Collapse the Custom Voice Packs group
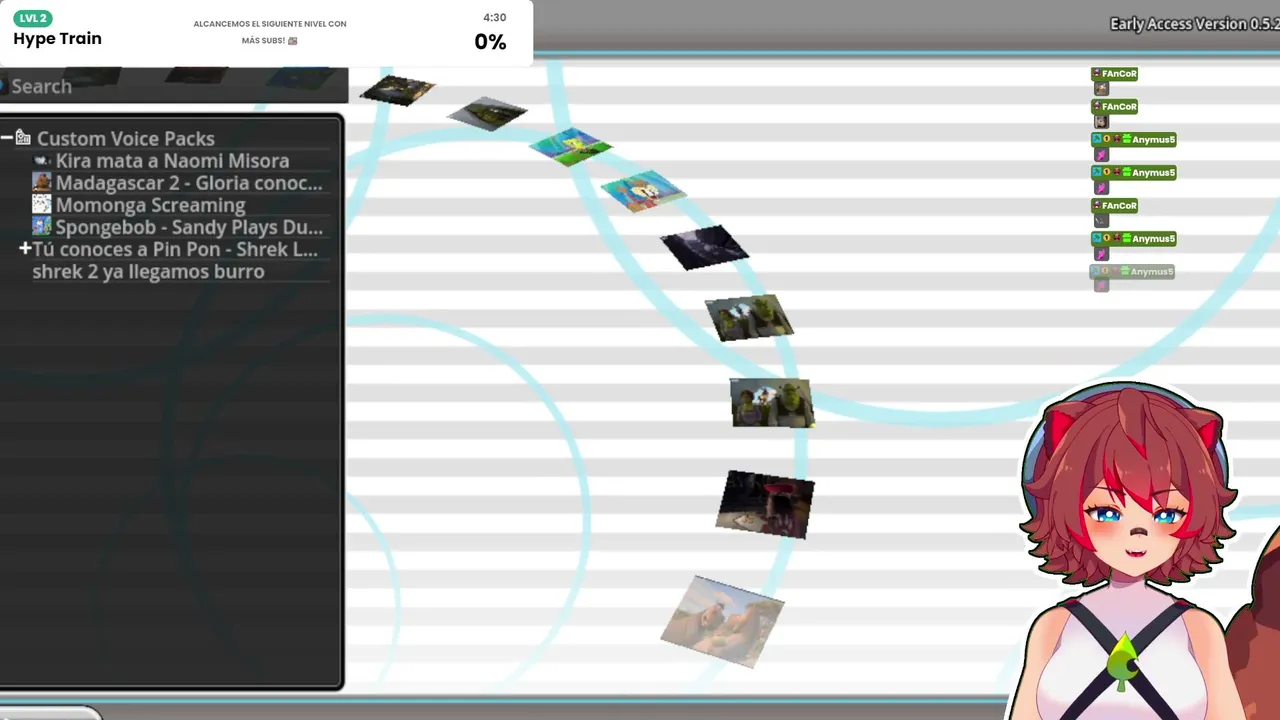This screenshot has width=1280, height=720. coord(7,138)
